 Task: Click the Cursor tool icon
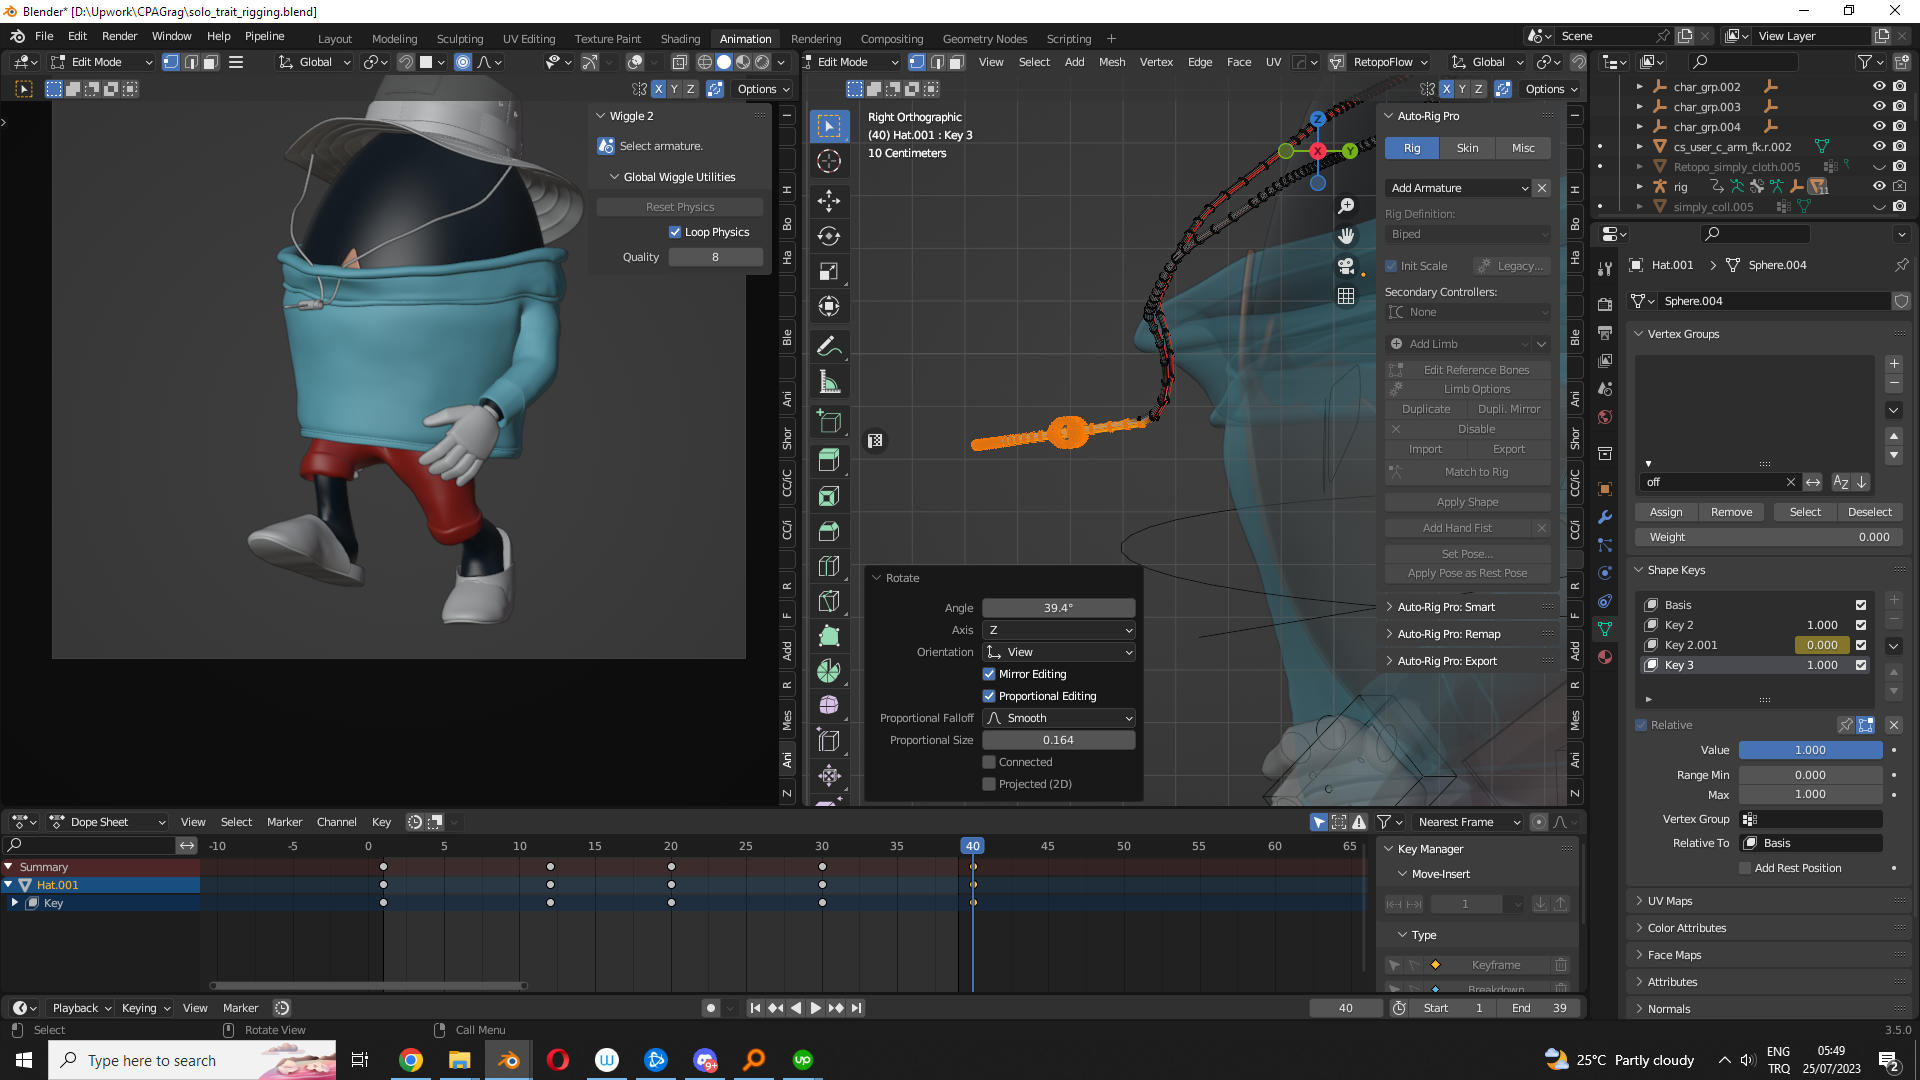[829, 161]
